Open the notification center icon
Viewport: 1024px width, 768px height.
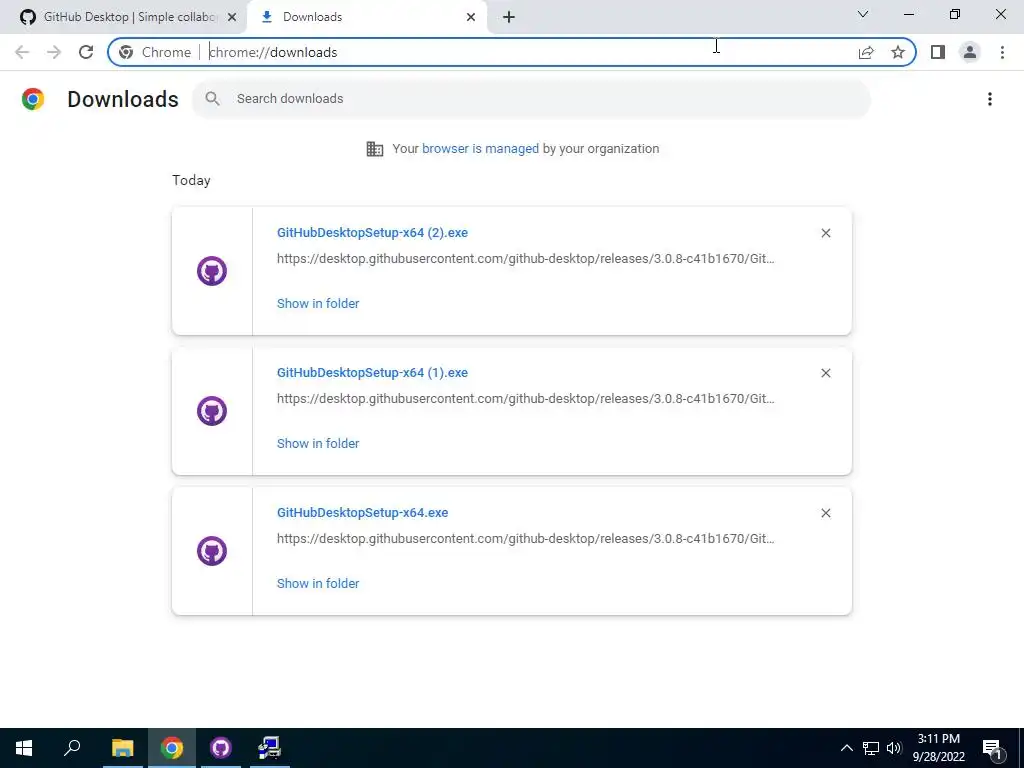click(992, 748)
